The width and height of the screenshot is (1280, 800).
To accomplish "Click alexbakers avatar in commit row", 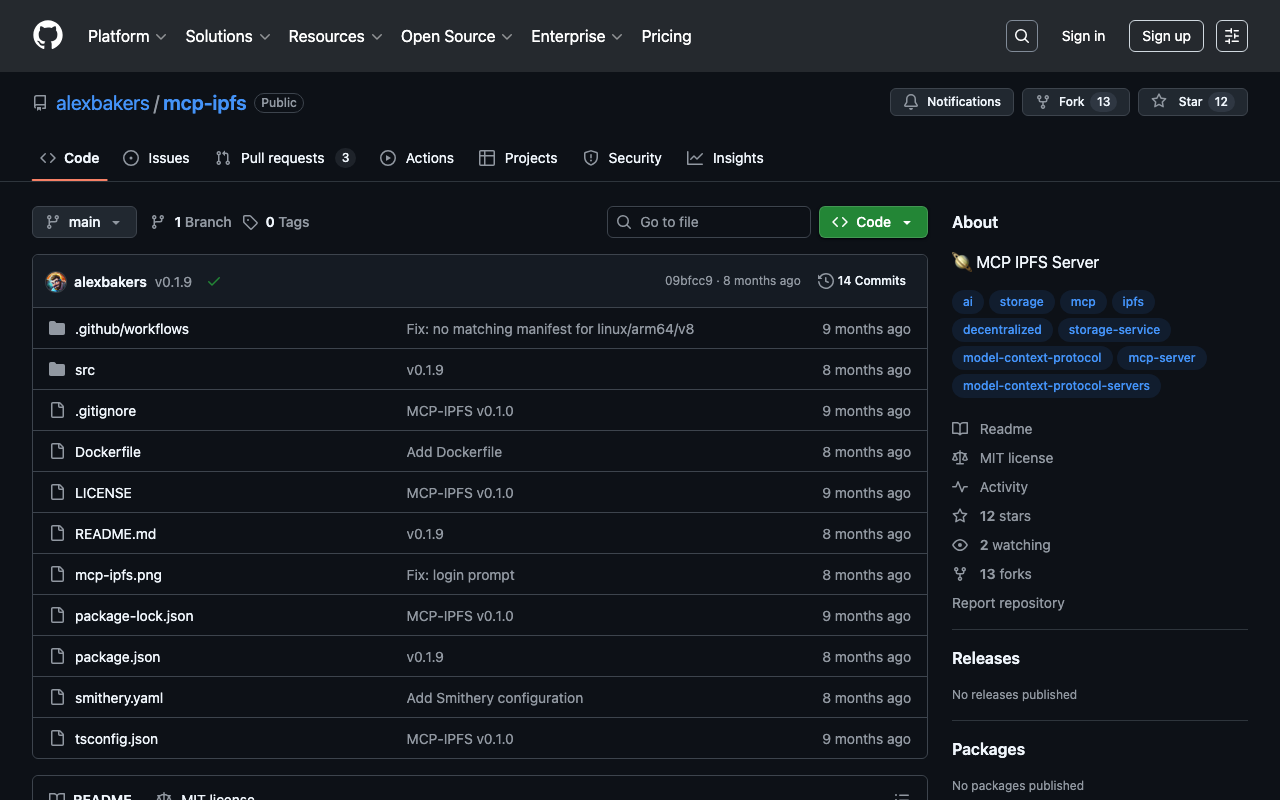I will 56,282.
